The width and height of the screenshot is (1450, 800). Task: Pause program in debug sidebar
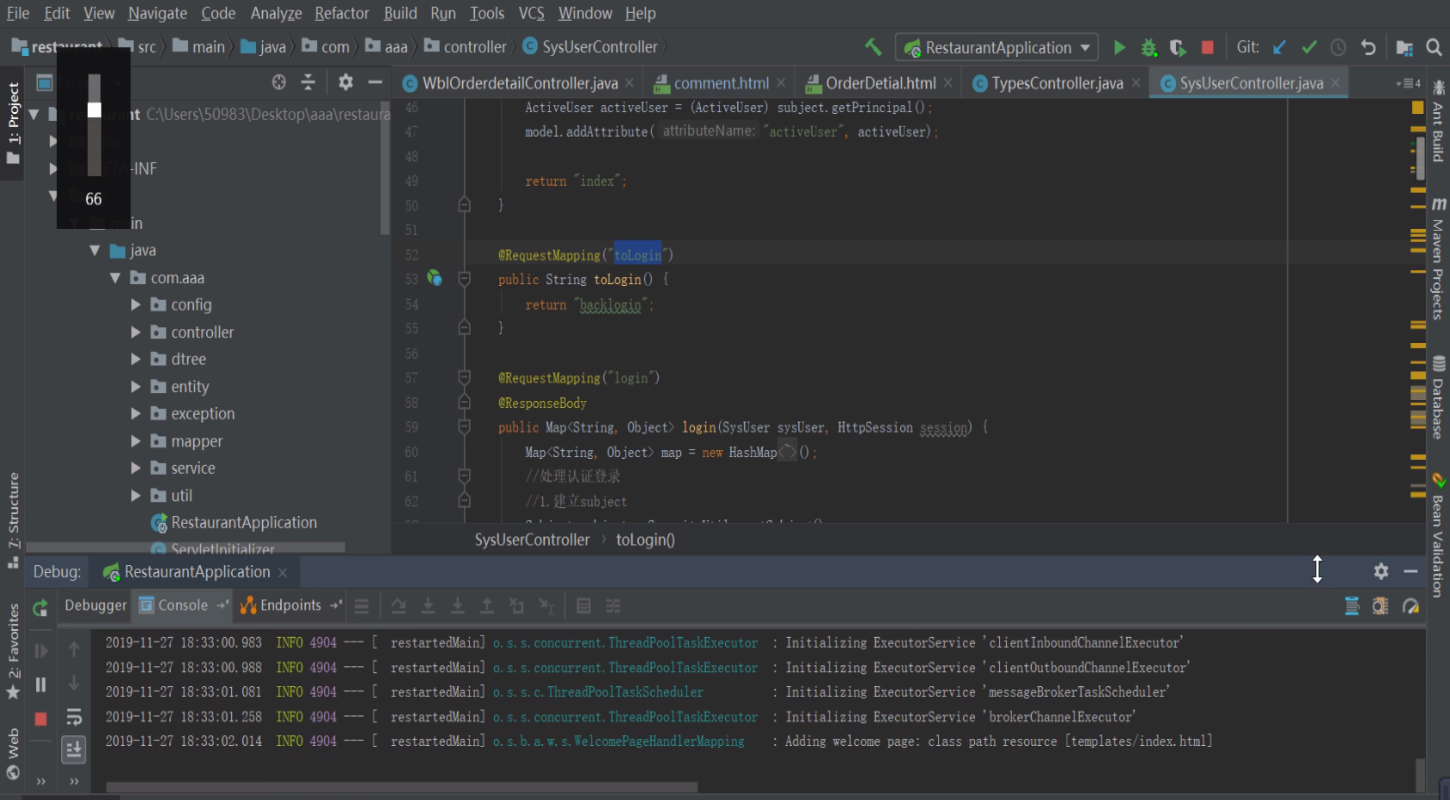(41, 685)
